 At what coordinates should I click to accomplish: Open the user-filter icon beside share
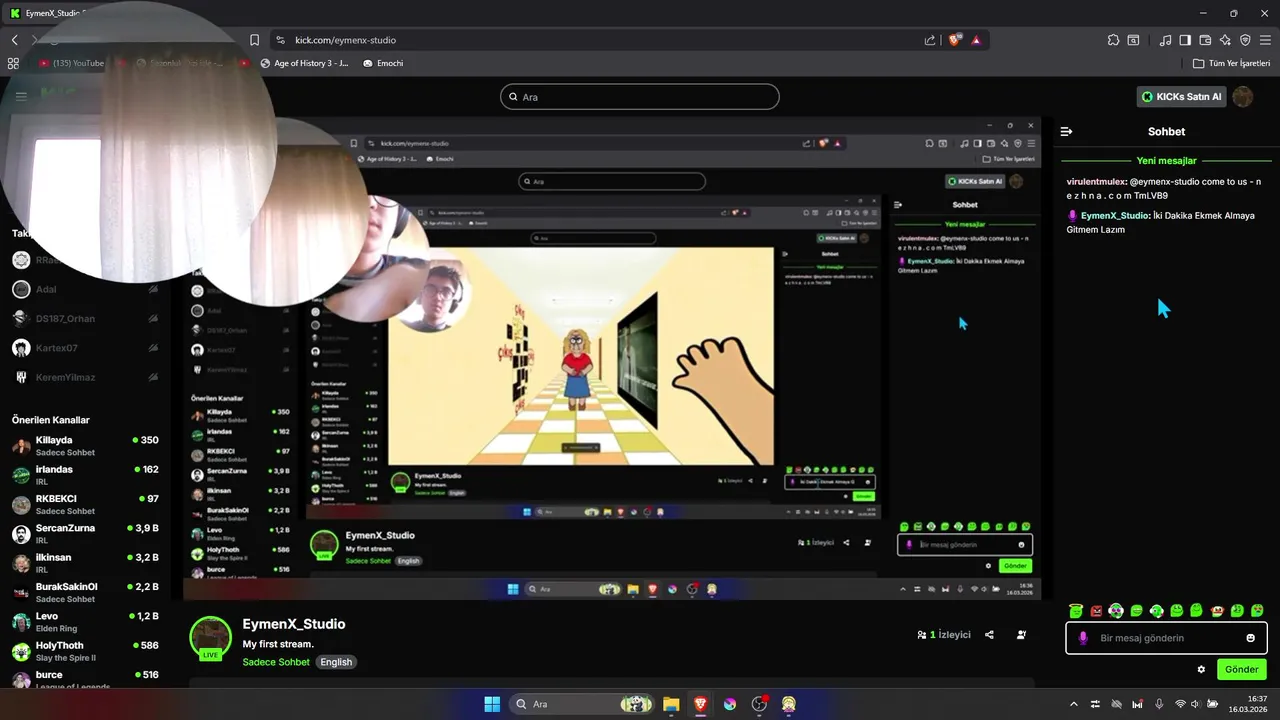(x=1021, y=635)
